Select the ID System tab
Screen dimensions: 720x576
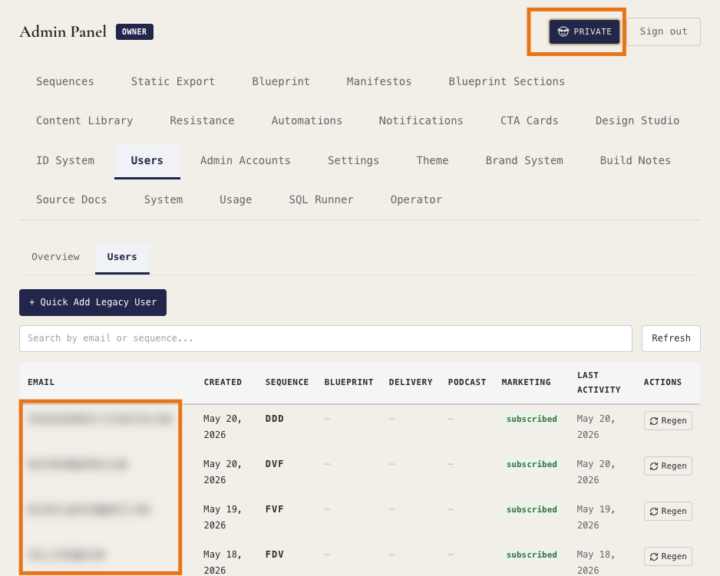click(65, 160)
